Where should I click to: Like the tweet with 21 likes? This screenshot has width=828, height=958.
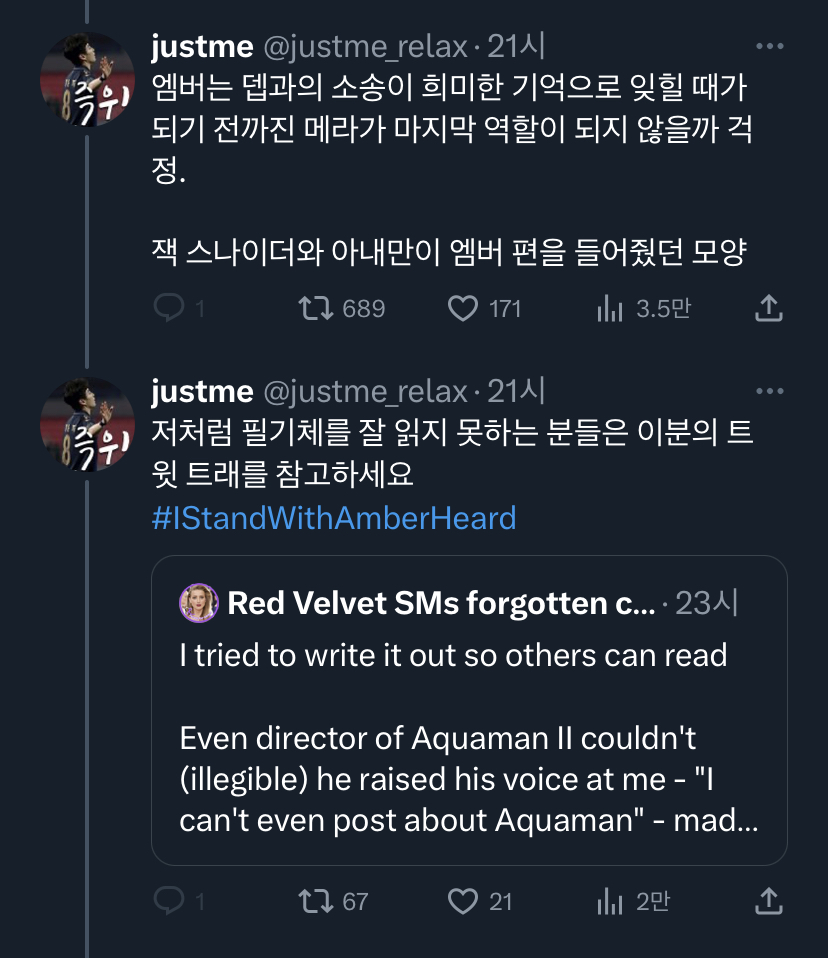(462, 902)
